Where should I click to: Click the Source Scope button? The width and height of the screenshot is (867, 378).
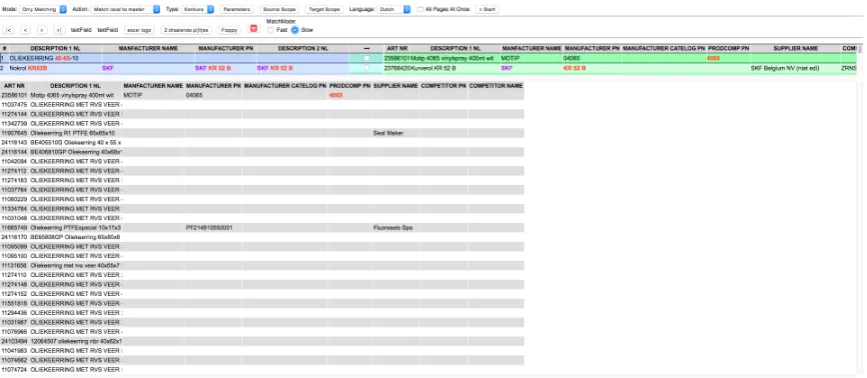pos(279,9)
